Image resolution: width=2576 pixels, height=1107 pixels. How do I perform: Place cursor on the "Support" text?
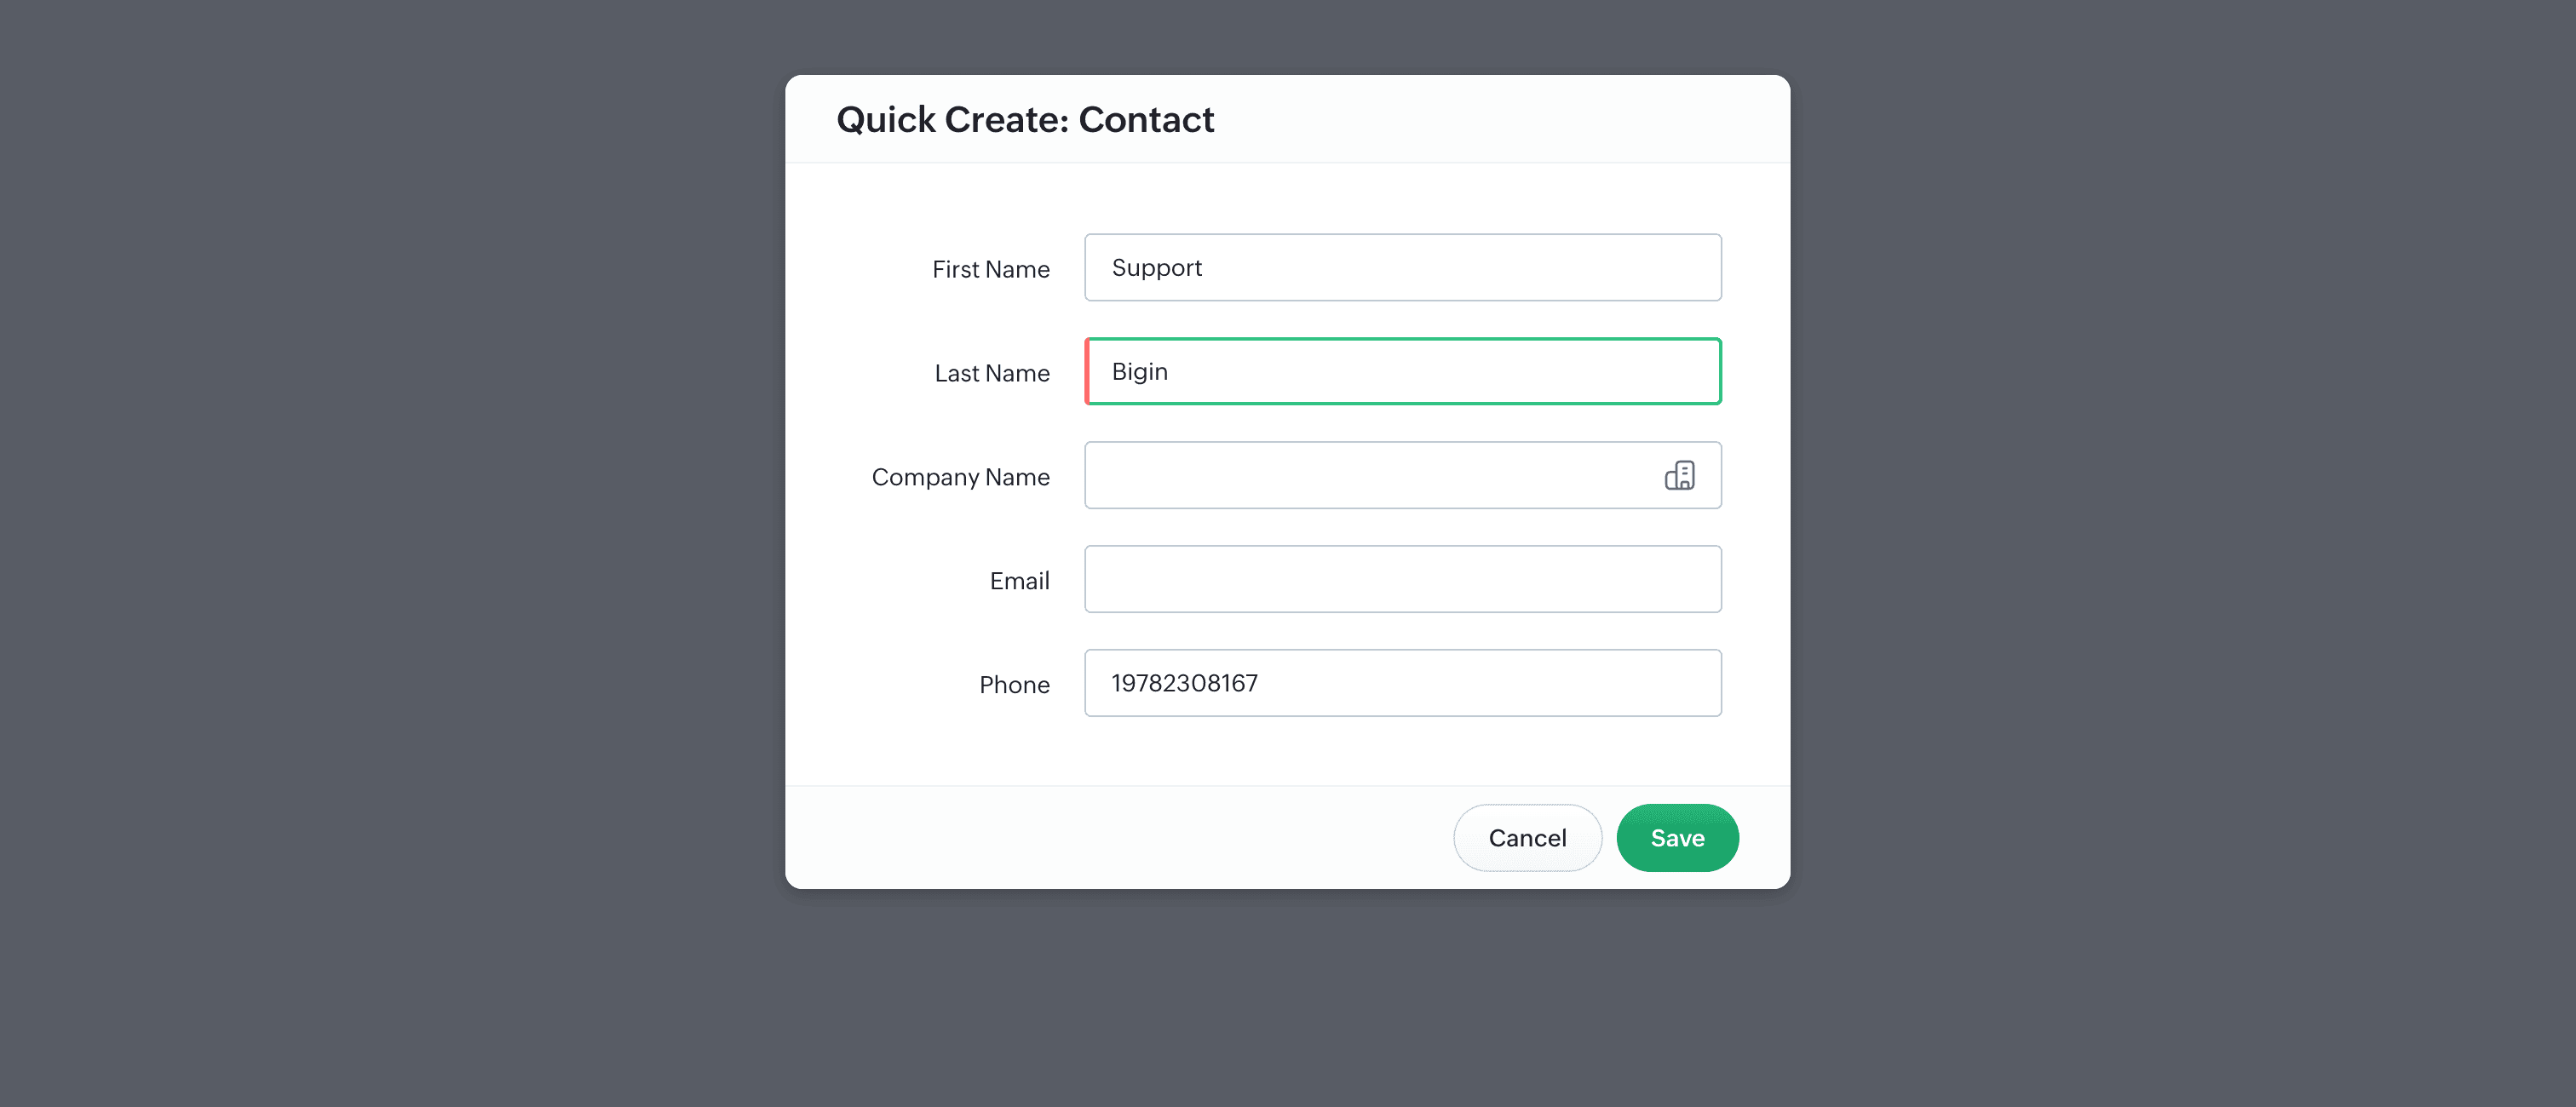point(1156,268)
